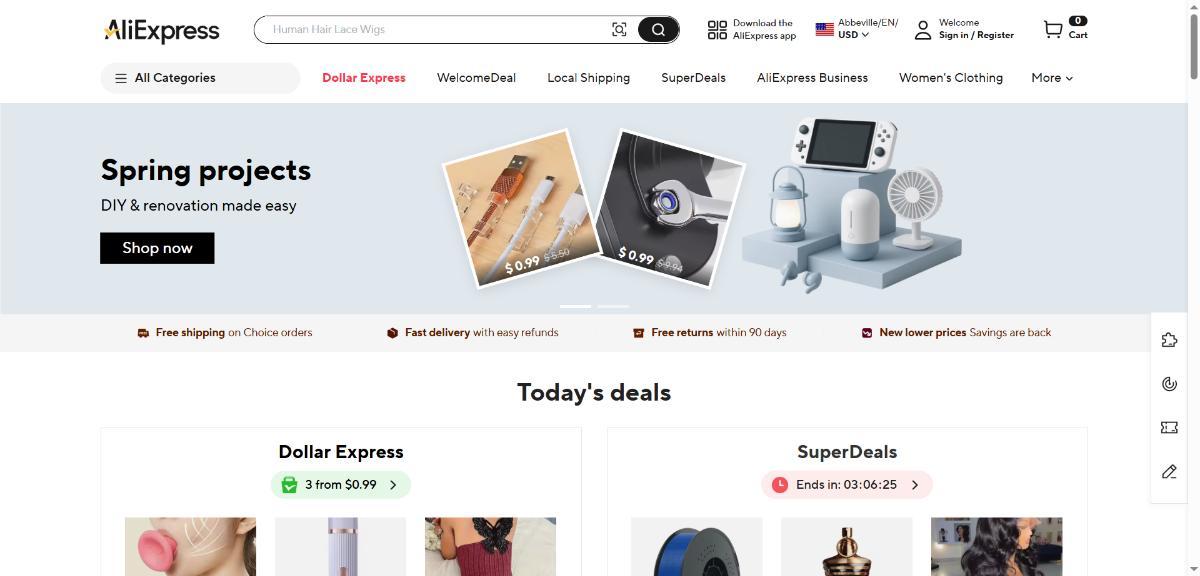Go to SuperDeals in navigation bar
Screen dimensions: 1200x576
pyautogui.click(x=693, y=78)
